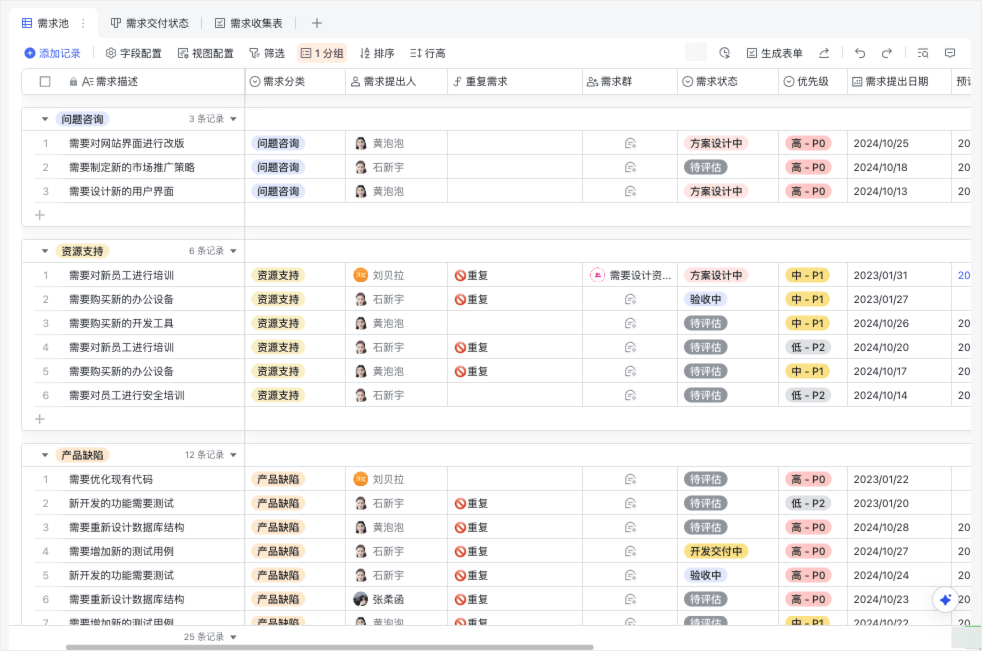The height and width of the screenshot is (651, 982).
Task: Click the undo arrow icon
Action: [860, 53]
